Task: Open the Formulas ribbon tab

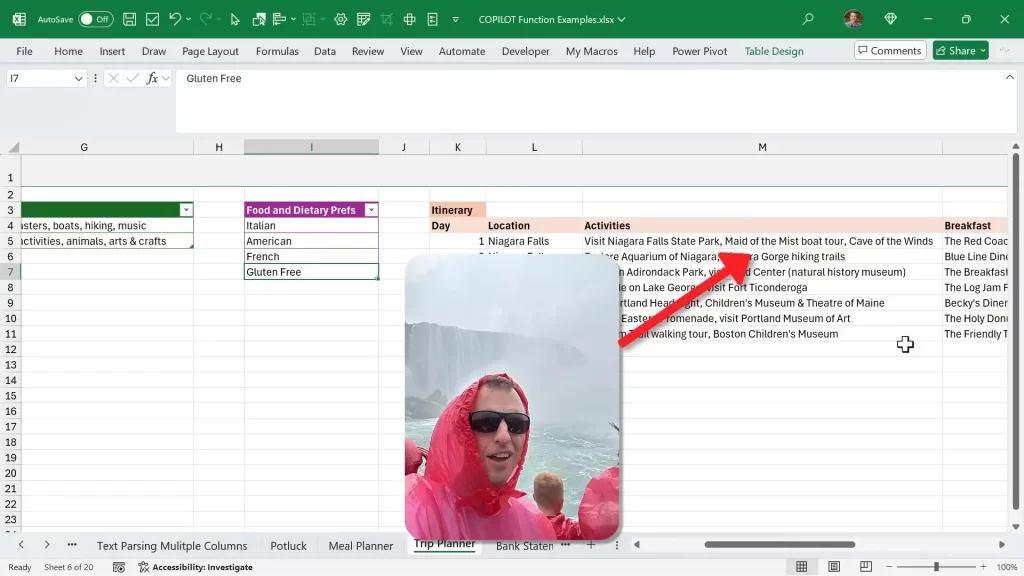Action: click(x=277, y=51)
